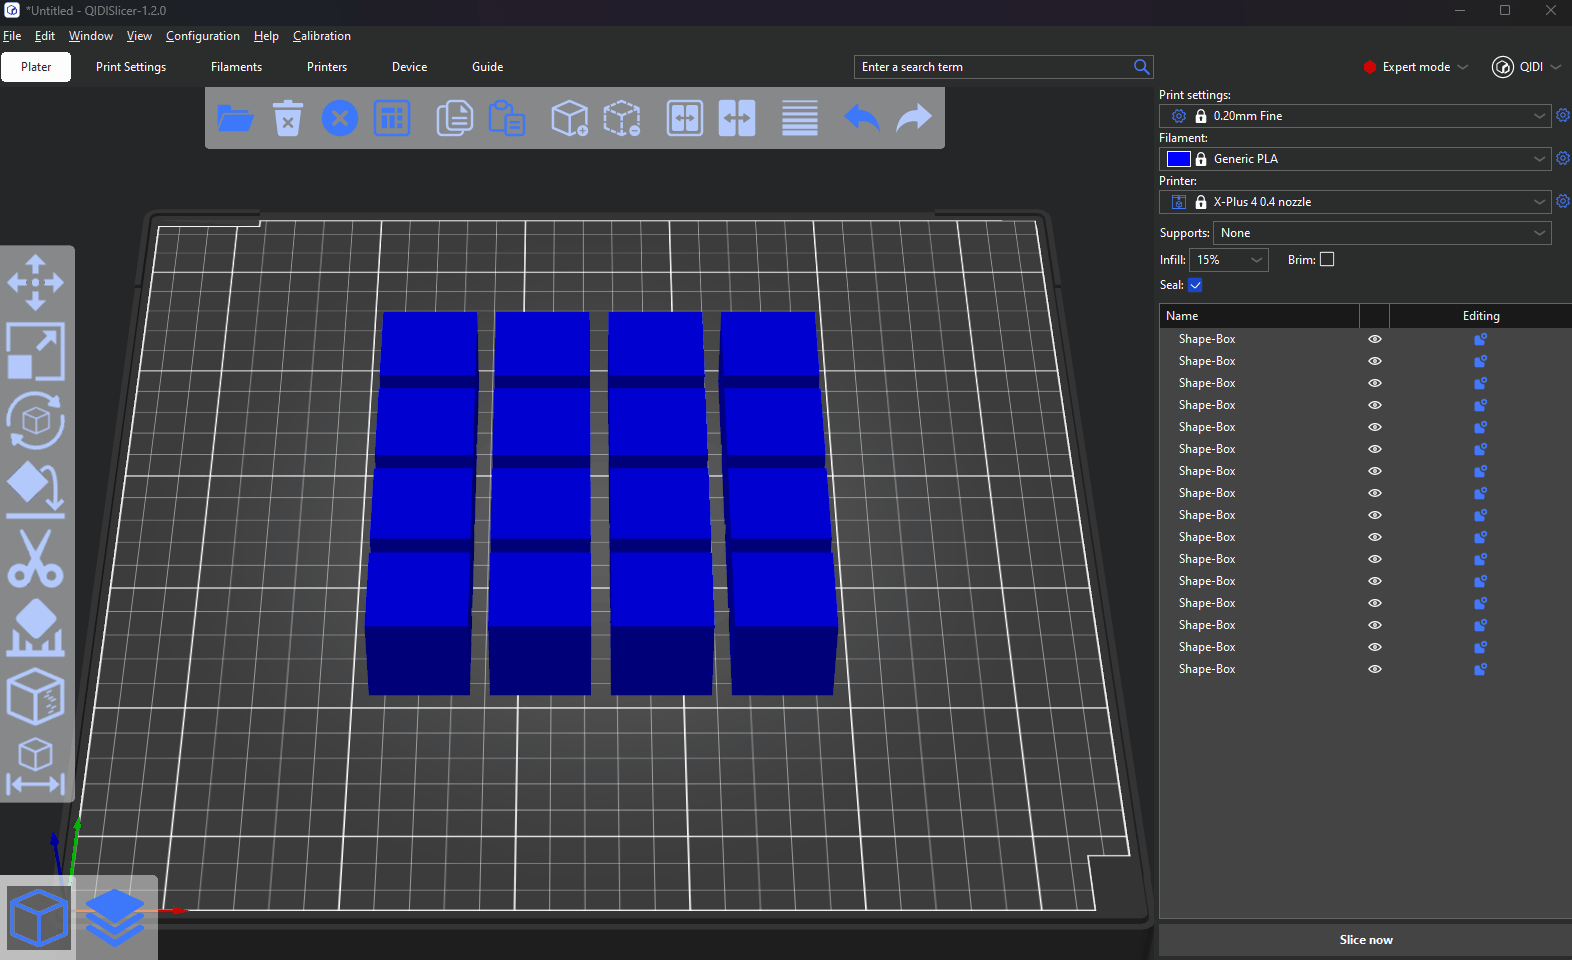Hide the first Shape-Box with its eye icon

pyautogui.click(x=1375, y=339)
